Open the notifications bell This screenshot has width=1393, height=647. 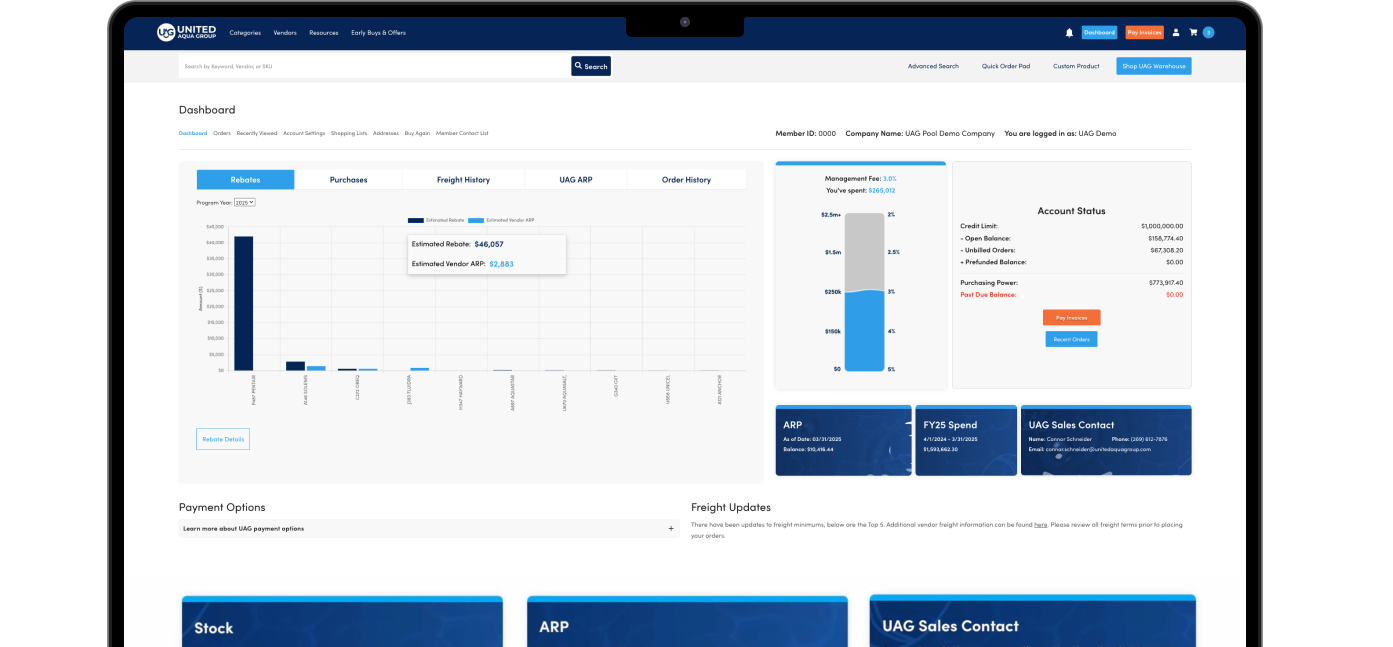[1069, 32]
